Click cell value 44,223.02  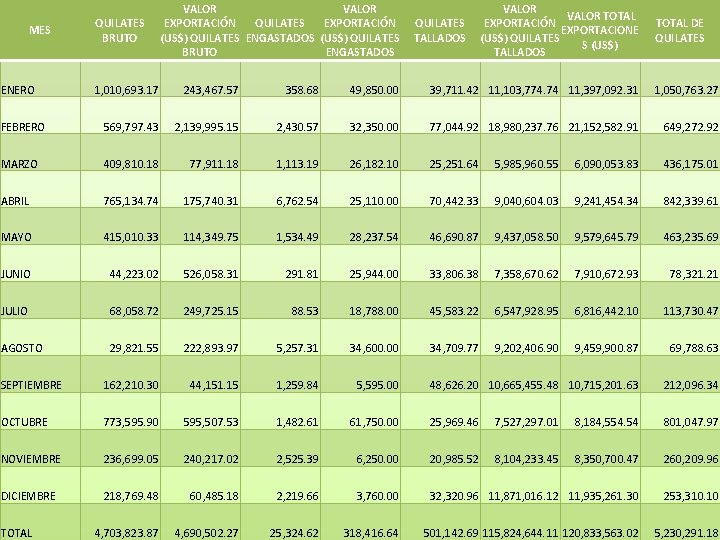134,274
